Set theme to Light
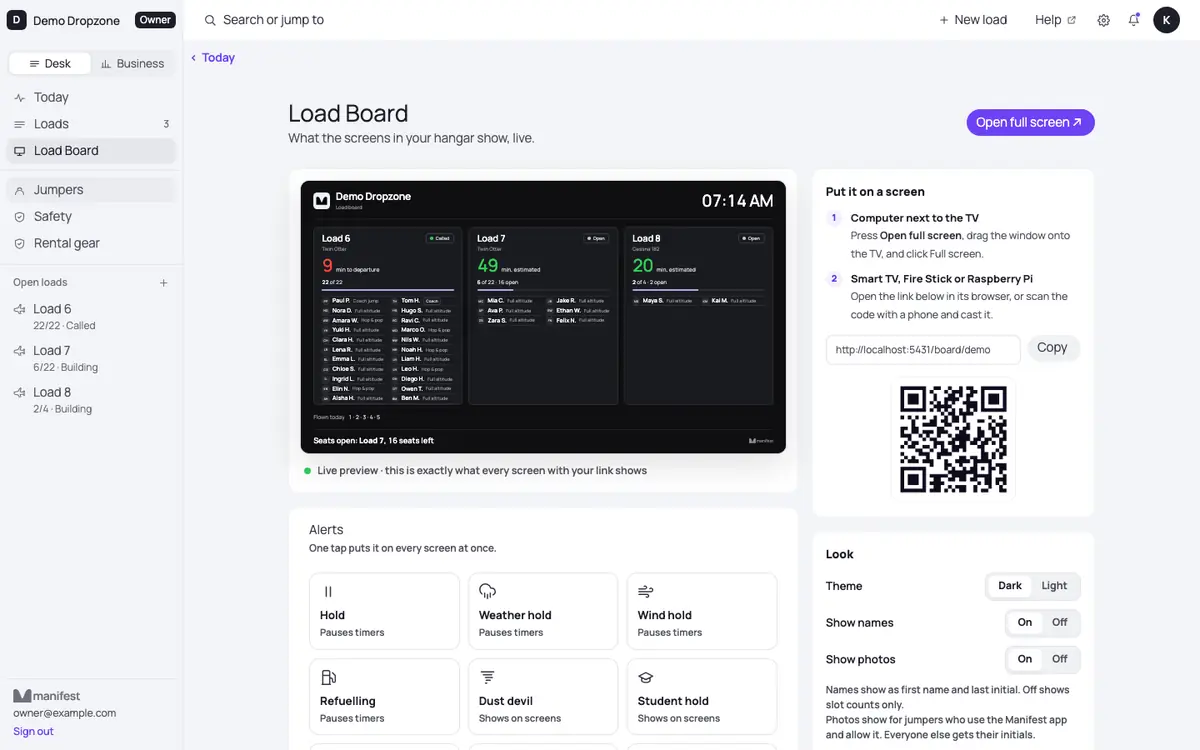Viewport: 1200px width, 750px height. pyautogui.click(x=1054, y=586)
